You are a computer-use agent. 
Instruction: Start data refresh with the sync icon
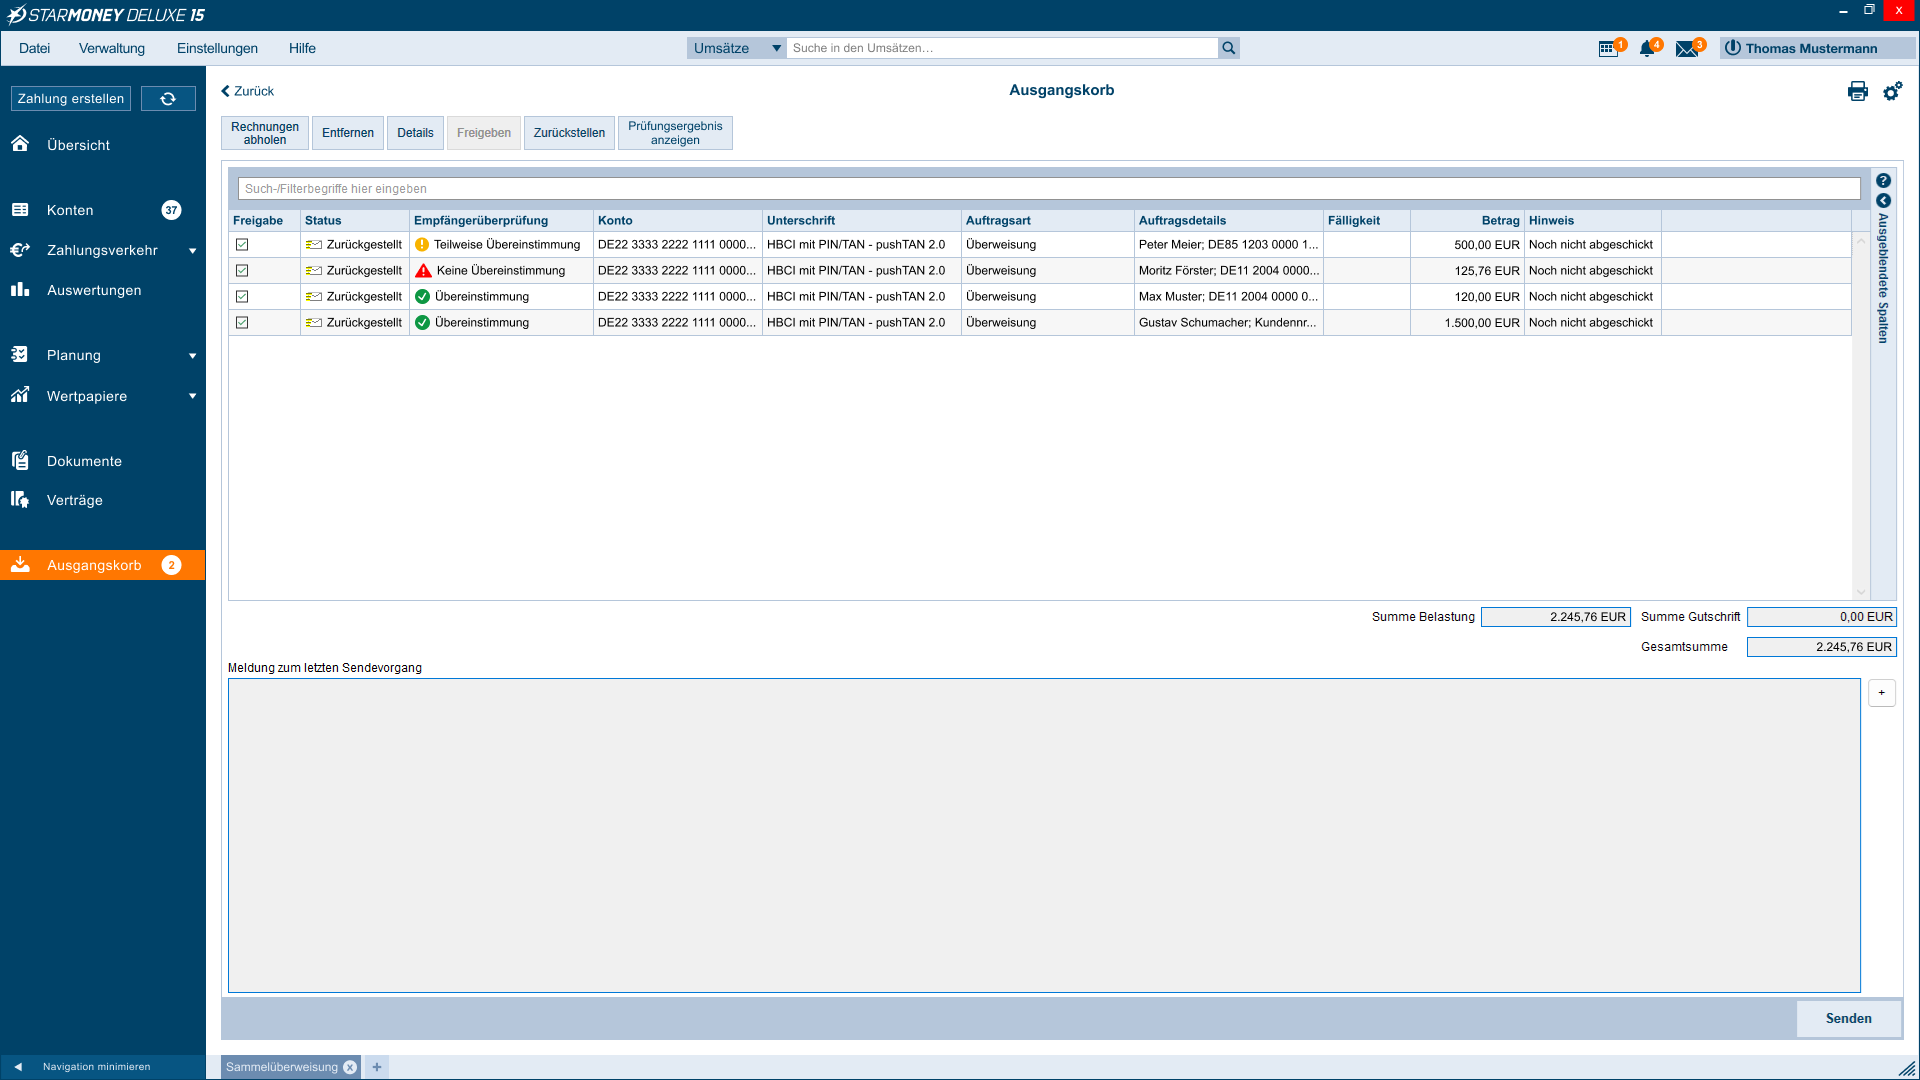click(x=168, y=98)
